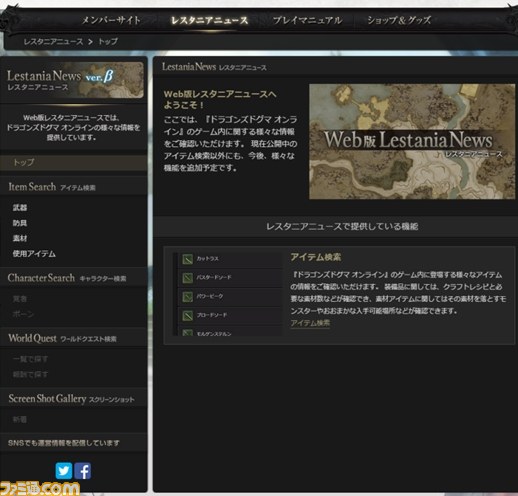Screen dimensions: 518x496
Task: Click the 一覧で探す world quest entry
Action: click(30, 359)
